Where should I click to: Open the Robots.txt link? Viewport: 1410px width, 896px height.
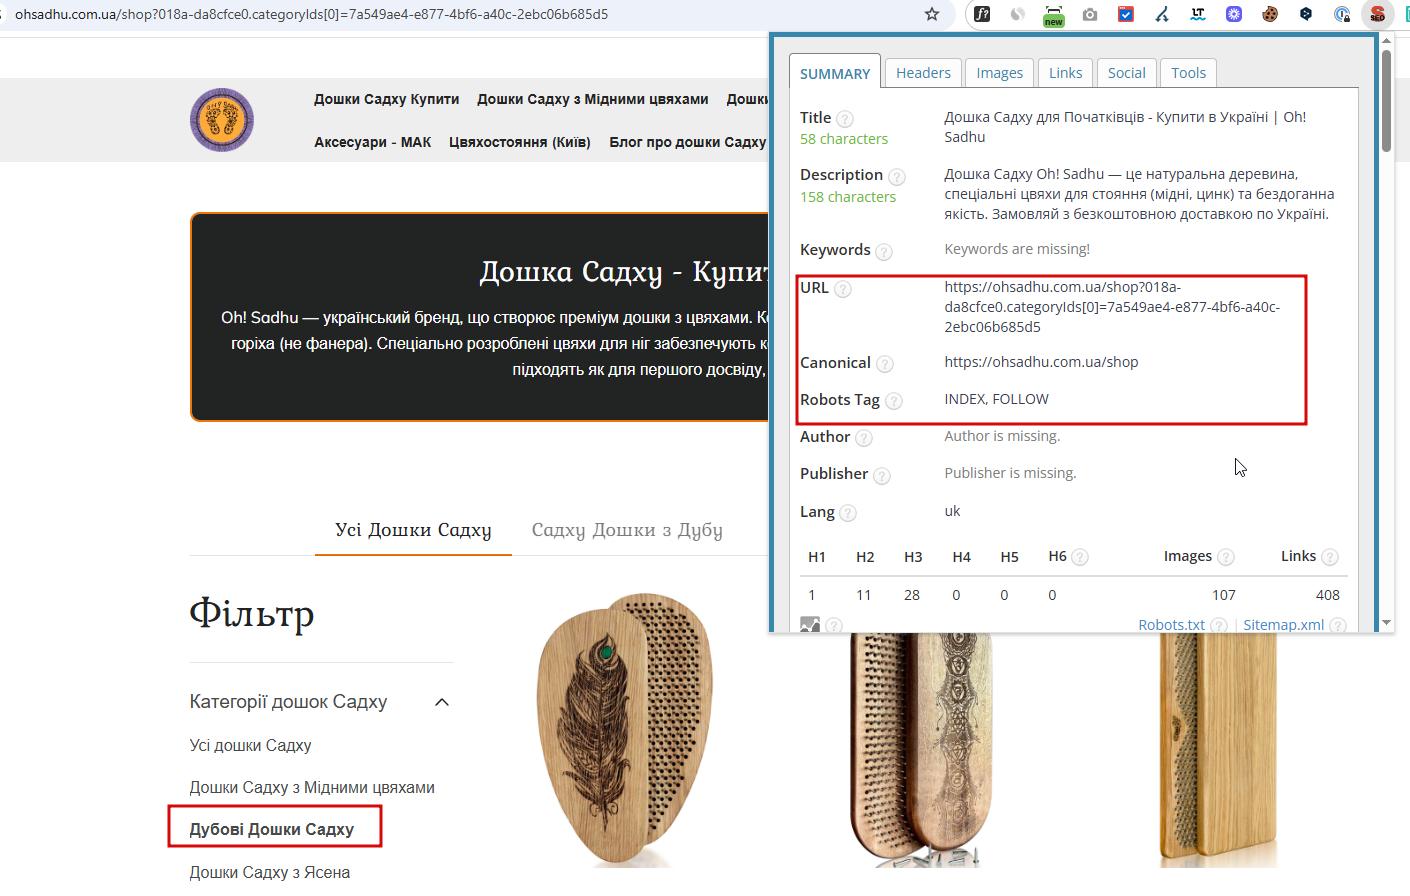pyautogui.click(x=1171, y=625)
